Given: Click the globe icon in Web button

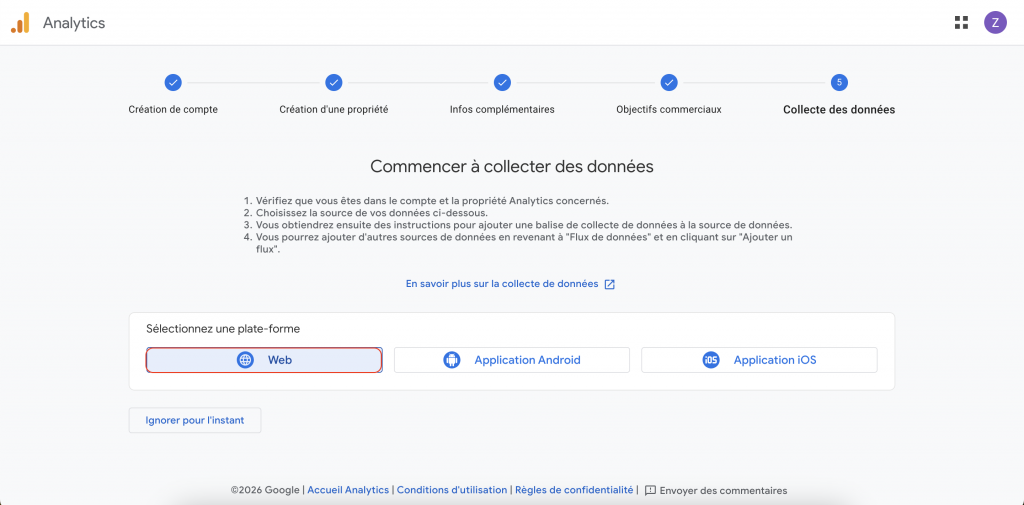Looking at the screenshot, I should [245, 360].
